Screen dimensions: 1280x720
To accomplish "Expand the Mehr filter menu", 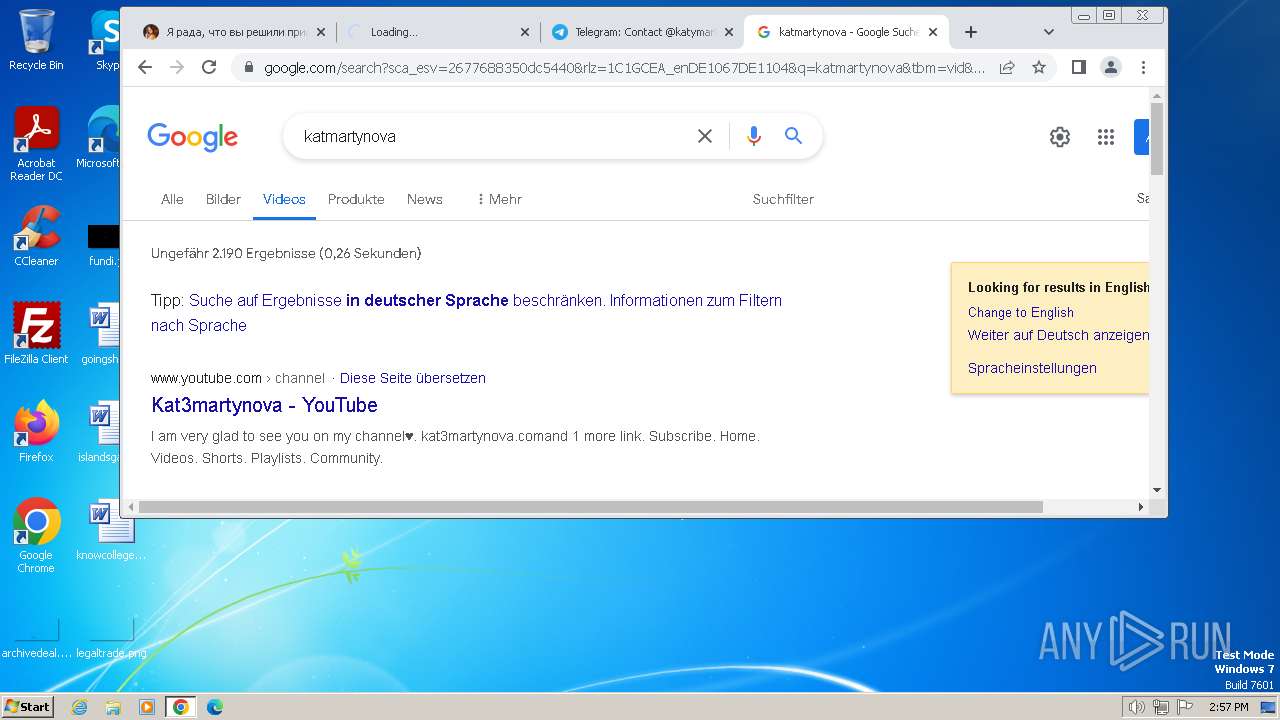I will click(x=499, y=199).
